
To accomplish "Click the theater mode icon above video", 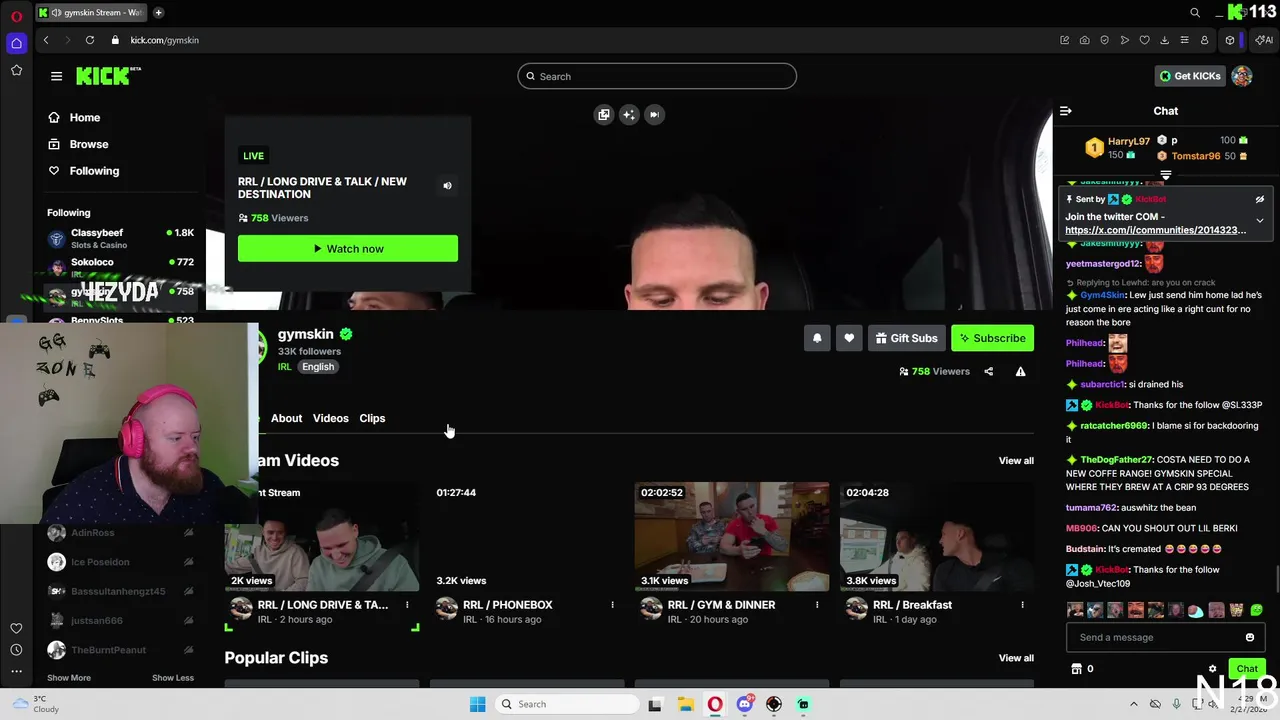I will [654, 115].
